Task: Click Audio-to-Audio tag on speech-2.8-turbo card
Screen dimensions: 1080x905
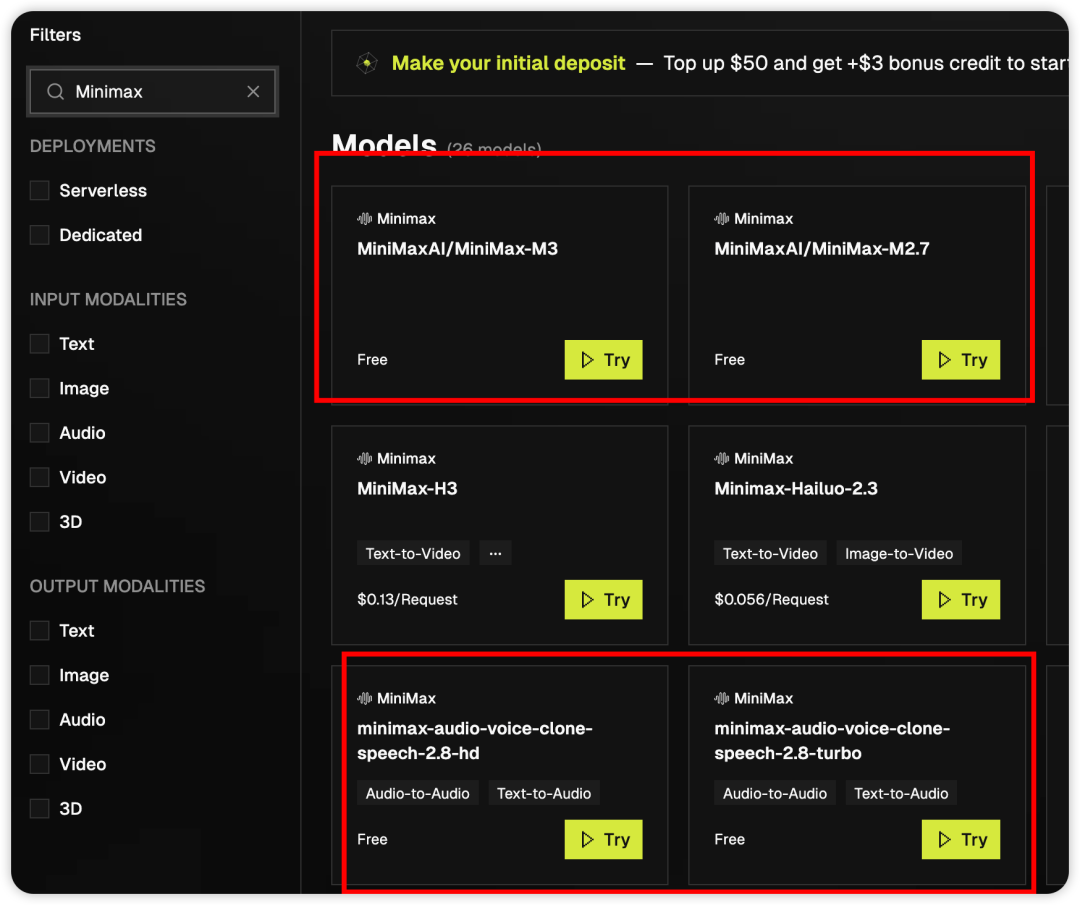Action: pyautogui.click(x=775, y=793)
